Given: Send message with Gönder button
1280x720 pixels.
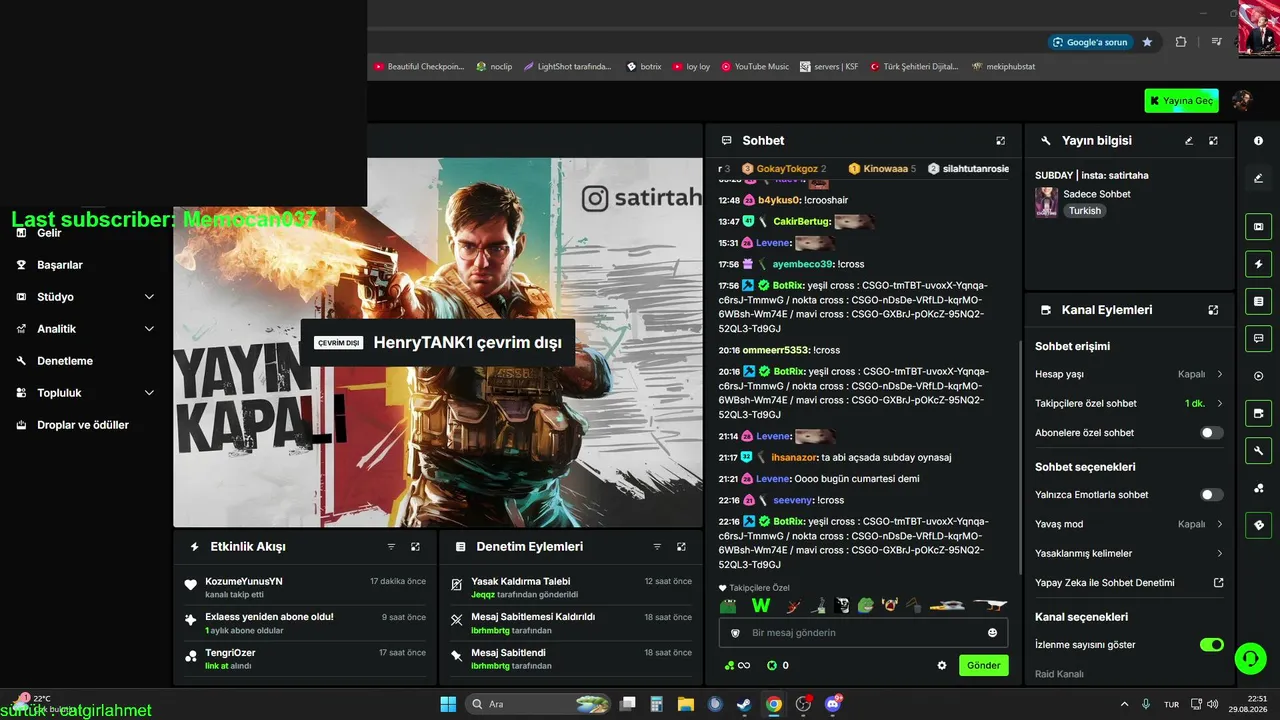Looking at the screenshot, I should (x=983, y=665).
